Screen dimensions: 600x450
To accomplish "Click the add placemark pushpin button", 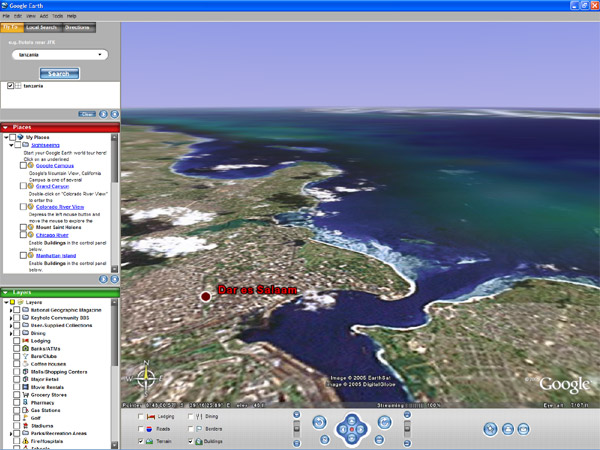I will pyautogui.click(x=490, y=429).
